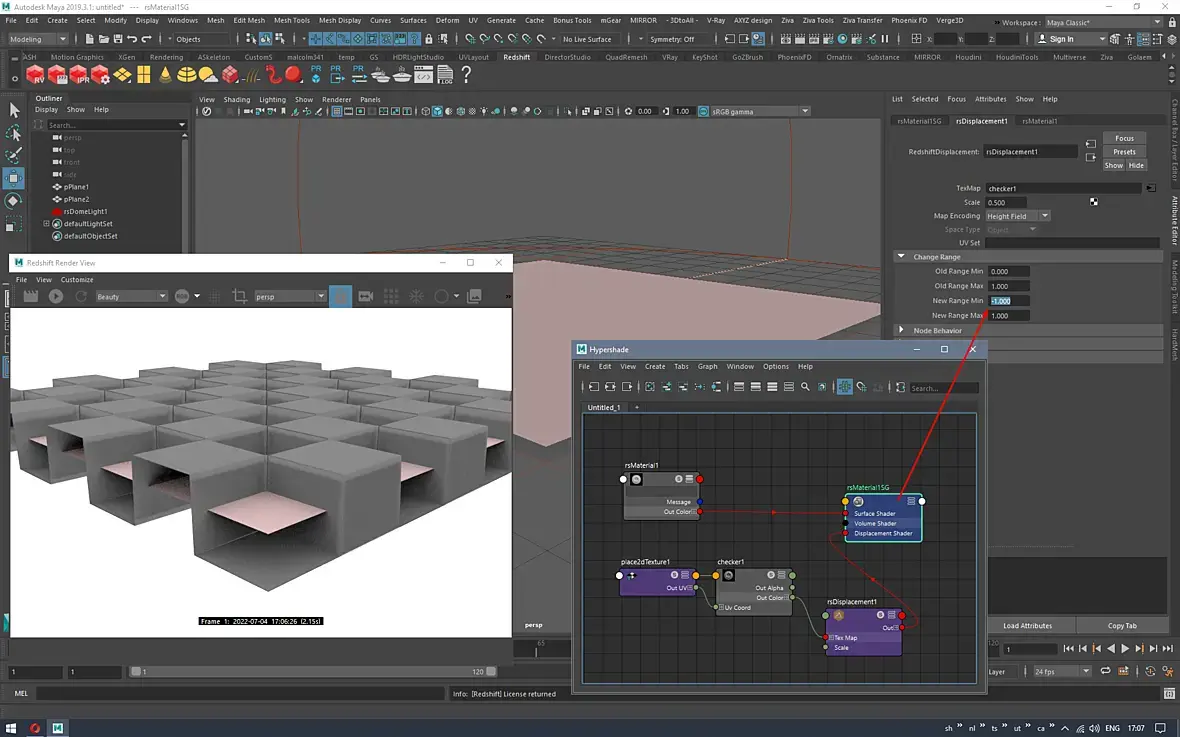Click the Load Attributes button
The height and width of the screenshot is (737, 1180).
click(x=1027, y=626)
